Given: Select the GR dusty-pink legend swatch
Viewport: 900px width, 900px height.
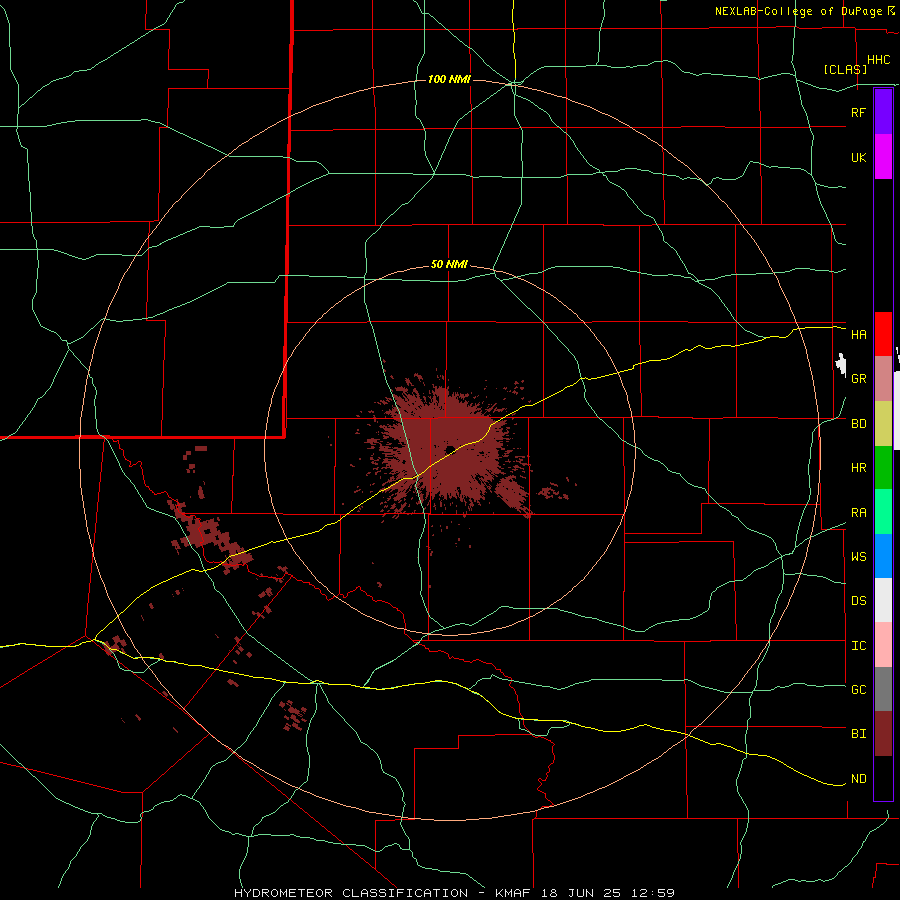Looking at the screenshot, I should (x=883, y=379).
